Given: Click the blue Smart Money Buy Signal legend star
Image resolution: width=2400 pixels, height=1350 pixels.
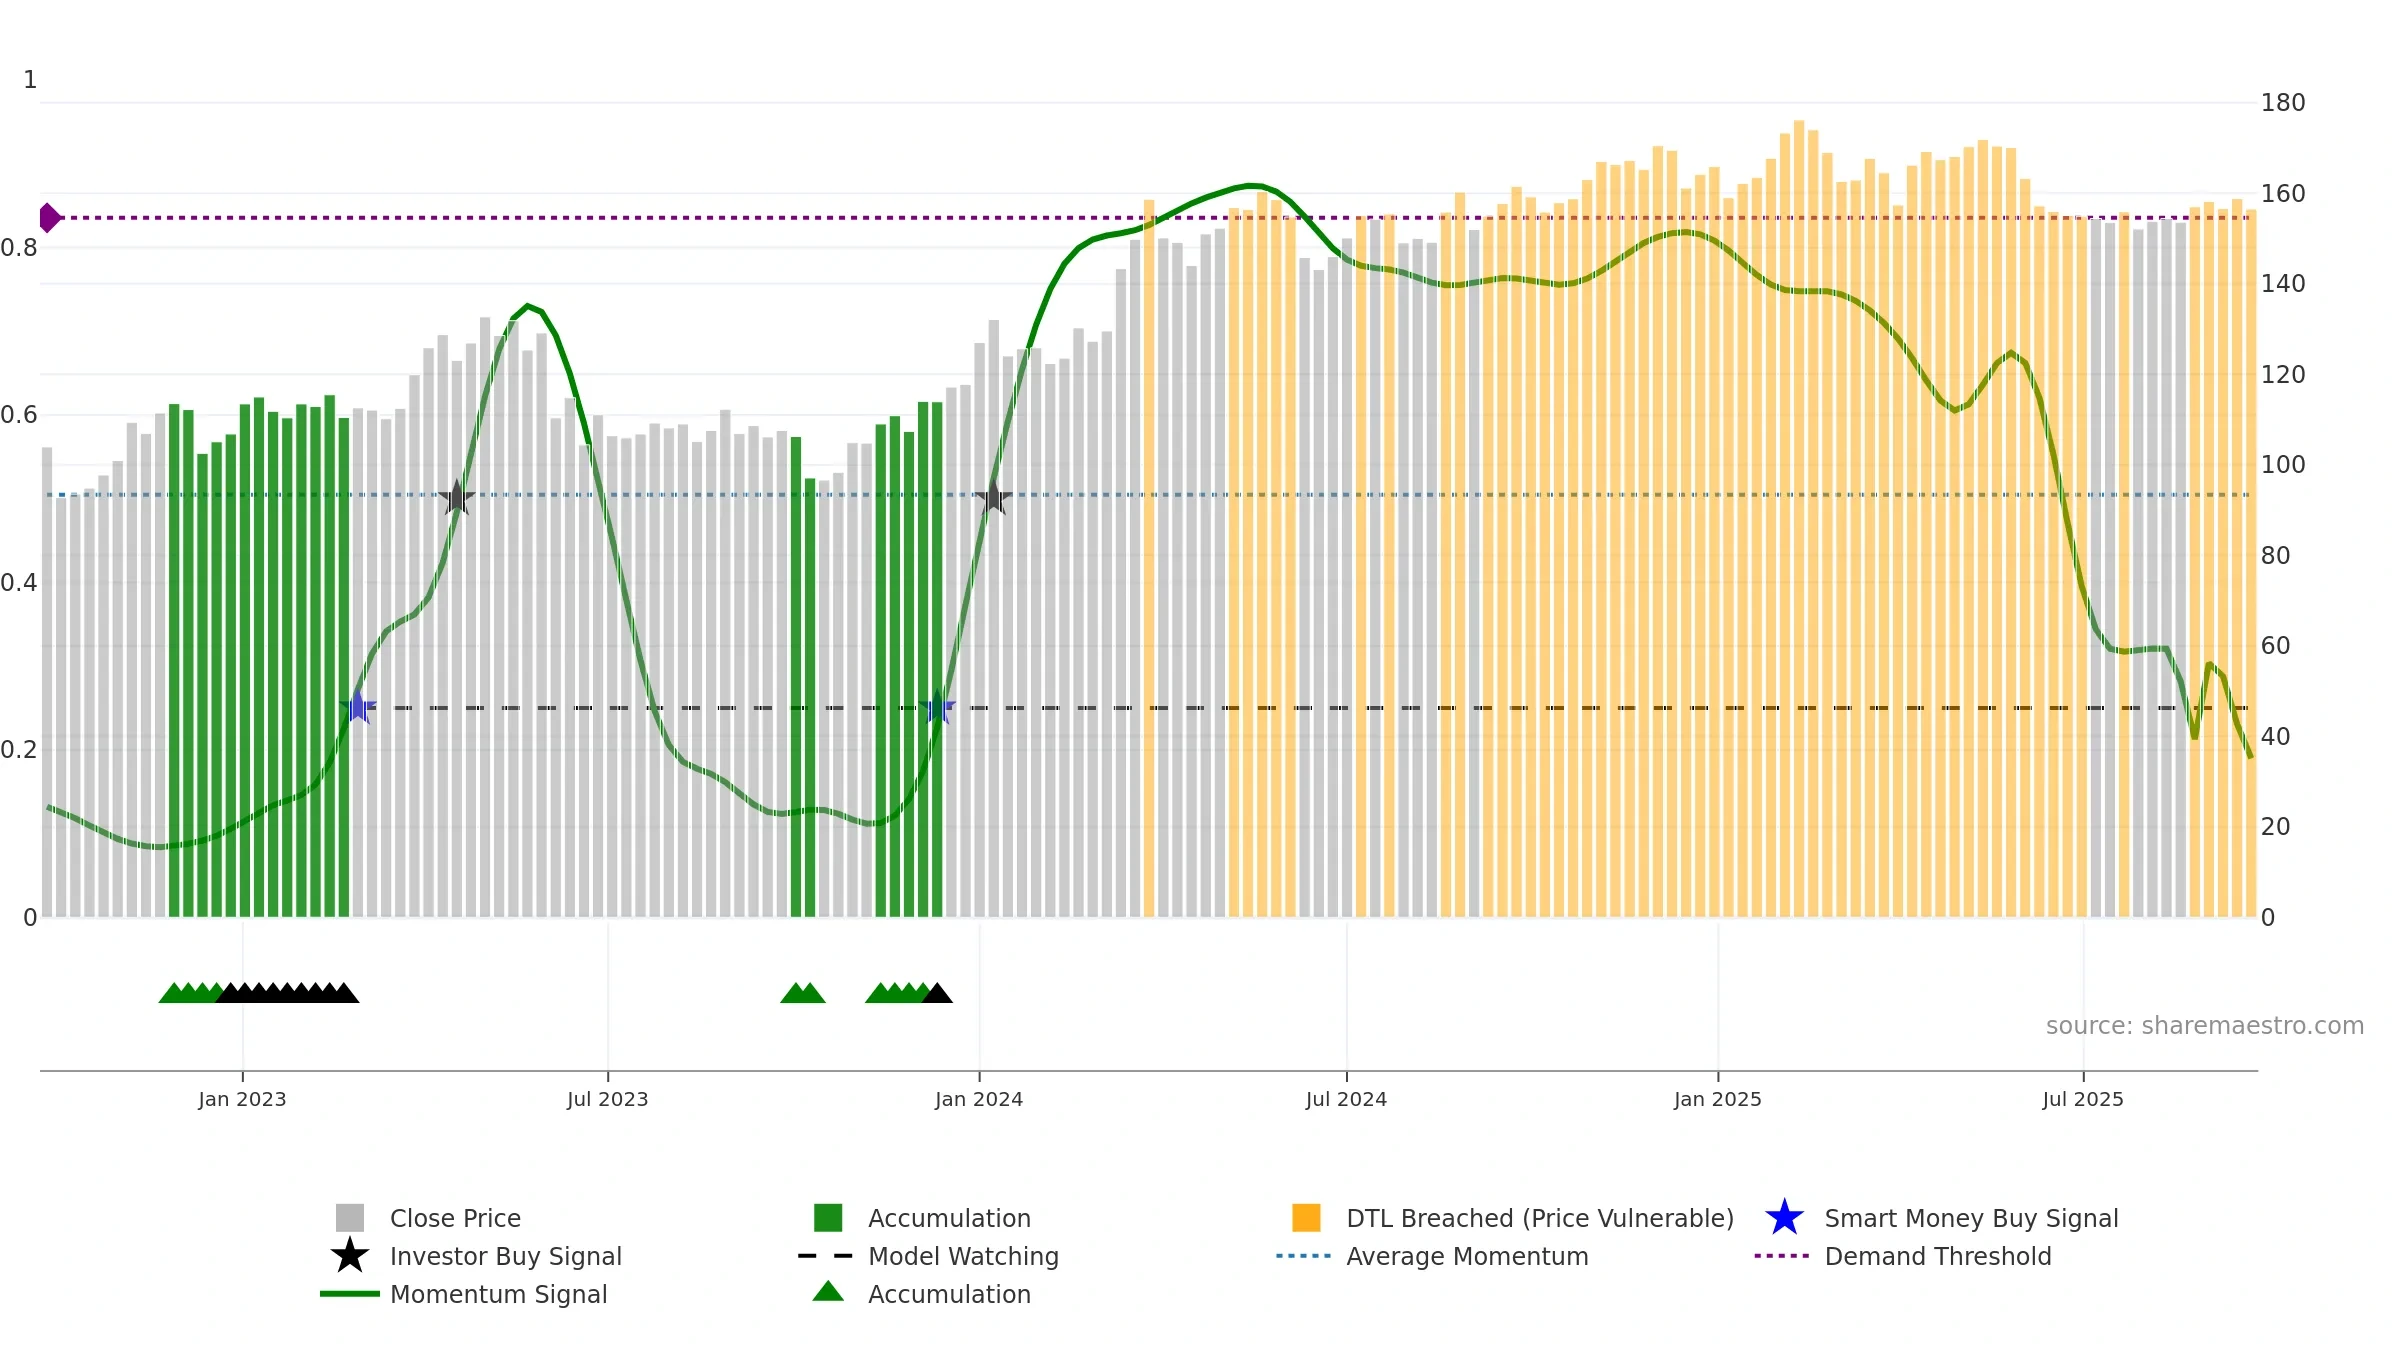Looking at the screenshot, I should [x=1784, y=1217].
